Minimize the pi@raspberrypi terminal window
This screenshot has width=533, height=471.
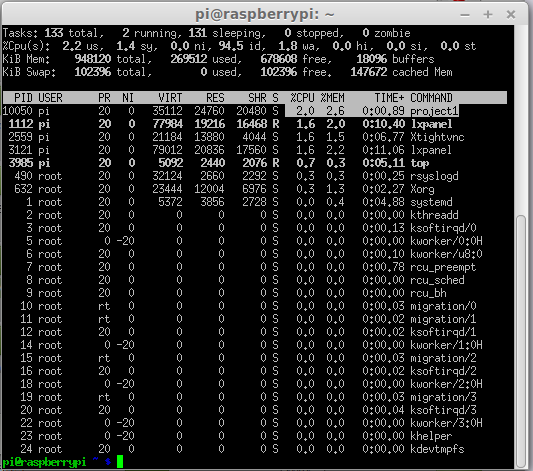(465, 15)
